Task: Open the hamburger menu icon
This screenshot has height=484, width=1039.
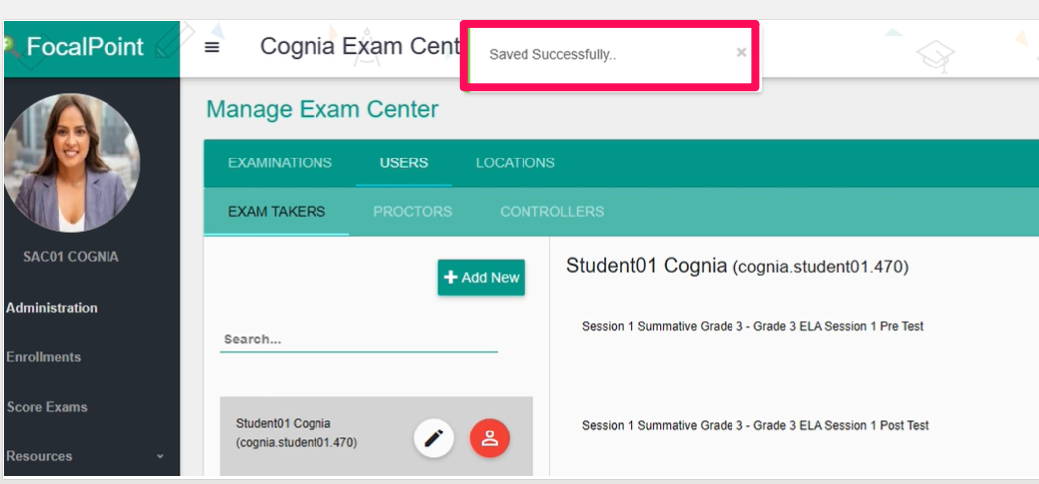Action: pos(212,48)
